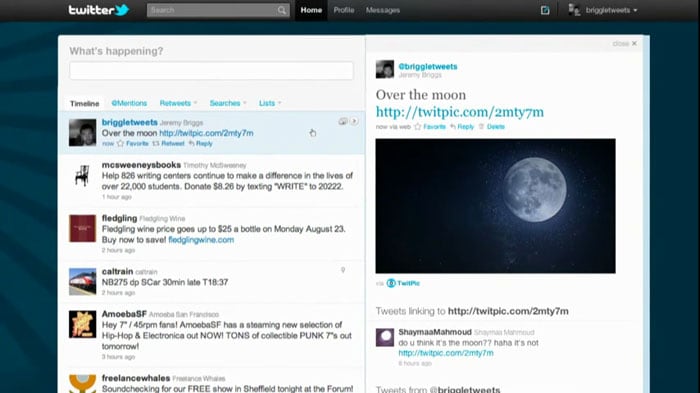The width and height of the screenshot is (700, 393).
Task: Click the What's happening tweet box
Action: (211, 71)
